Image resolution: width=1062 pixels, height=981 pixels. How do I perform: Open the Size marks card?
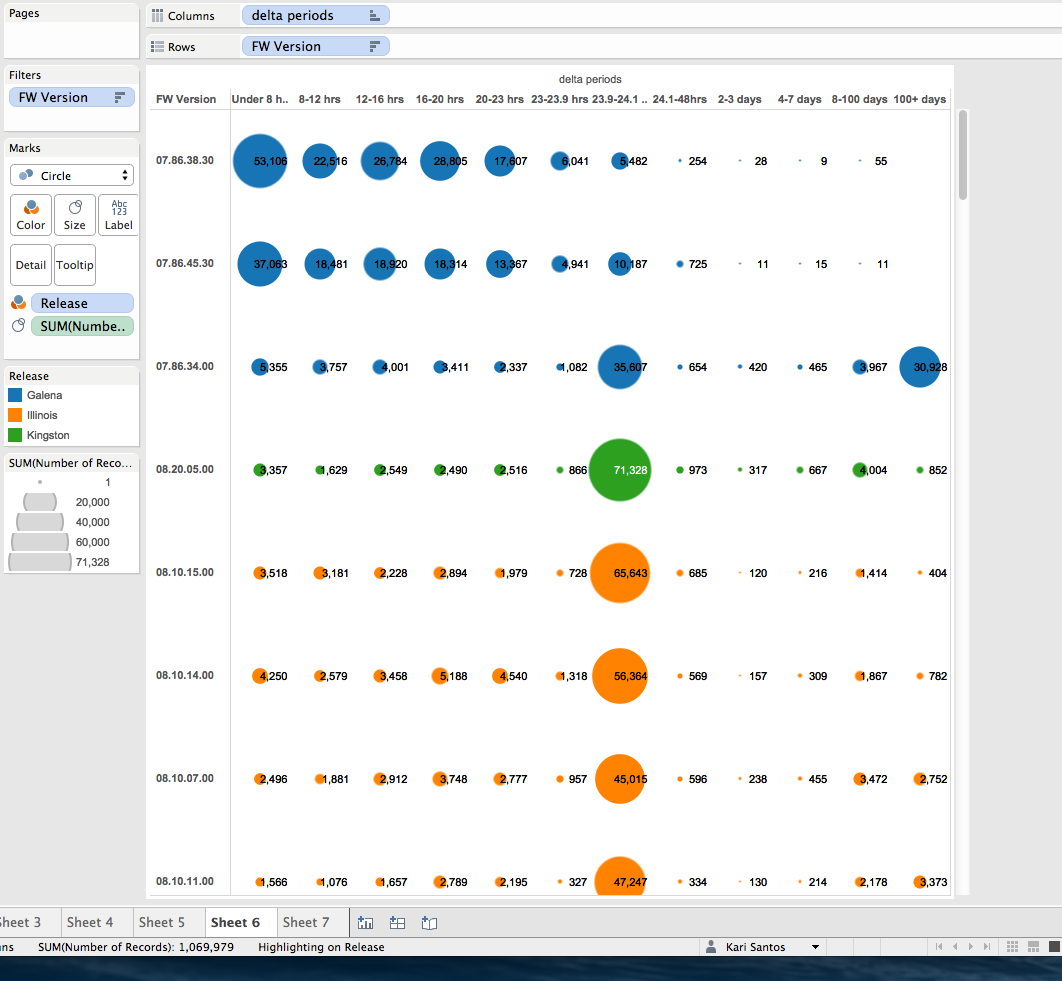pyautogui.click(x=75, y=215)
